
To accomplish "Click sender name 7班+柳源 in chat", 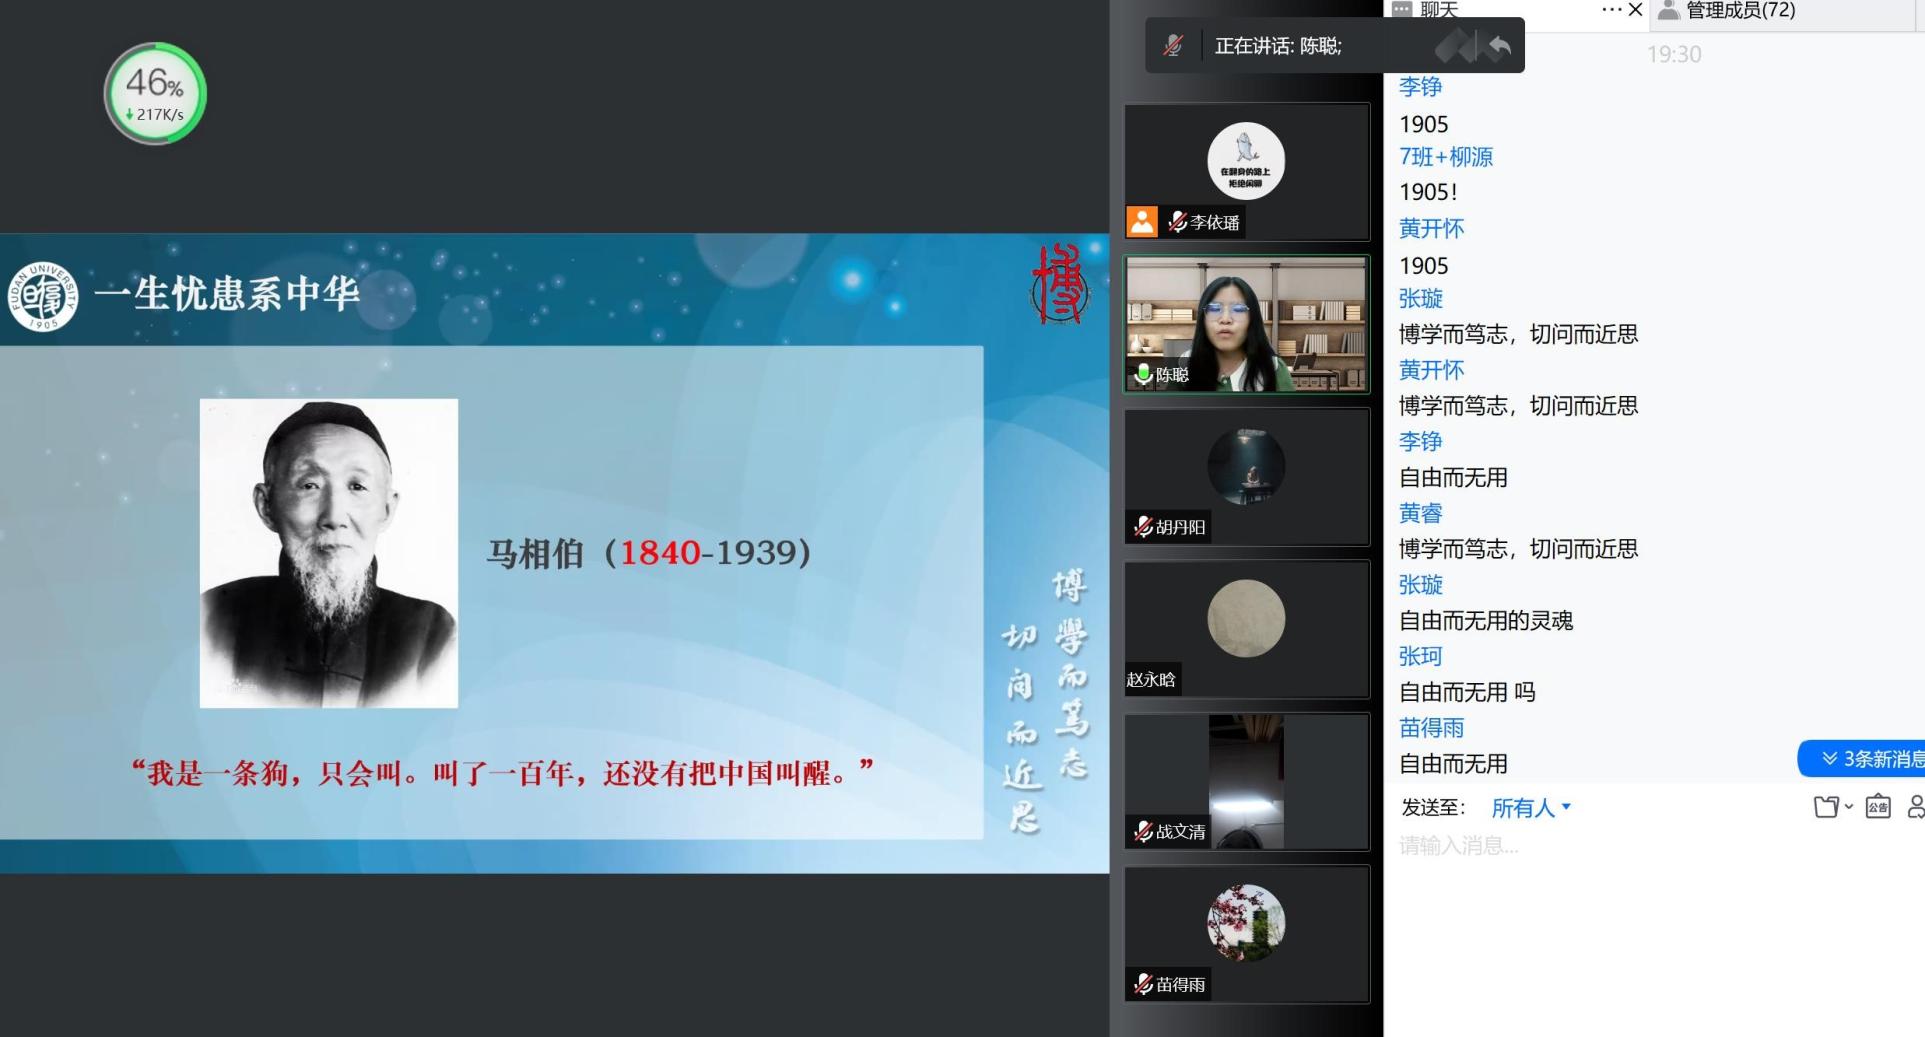I will pos(1445,157).
